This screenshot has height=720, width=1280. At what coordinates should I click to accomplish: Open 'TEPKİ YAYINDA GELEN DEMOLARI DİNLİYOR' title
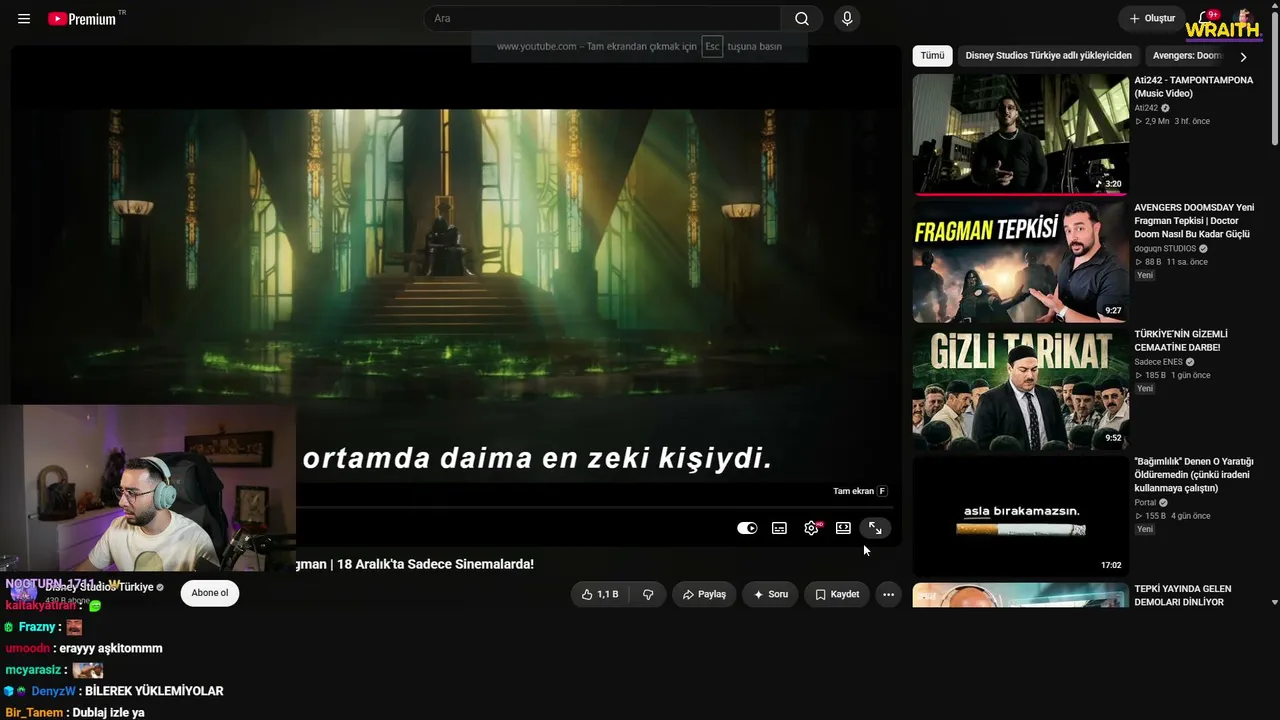coord(1183,596)
